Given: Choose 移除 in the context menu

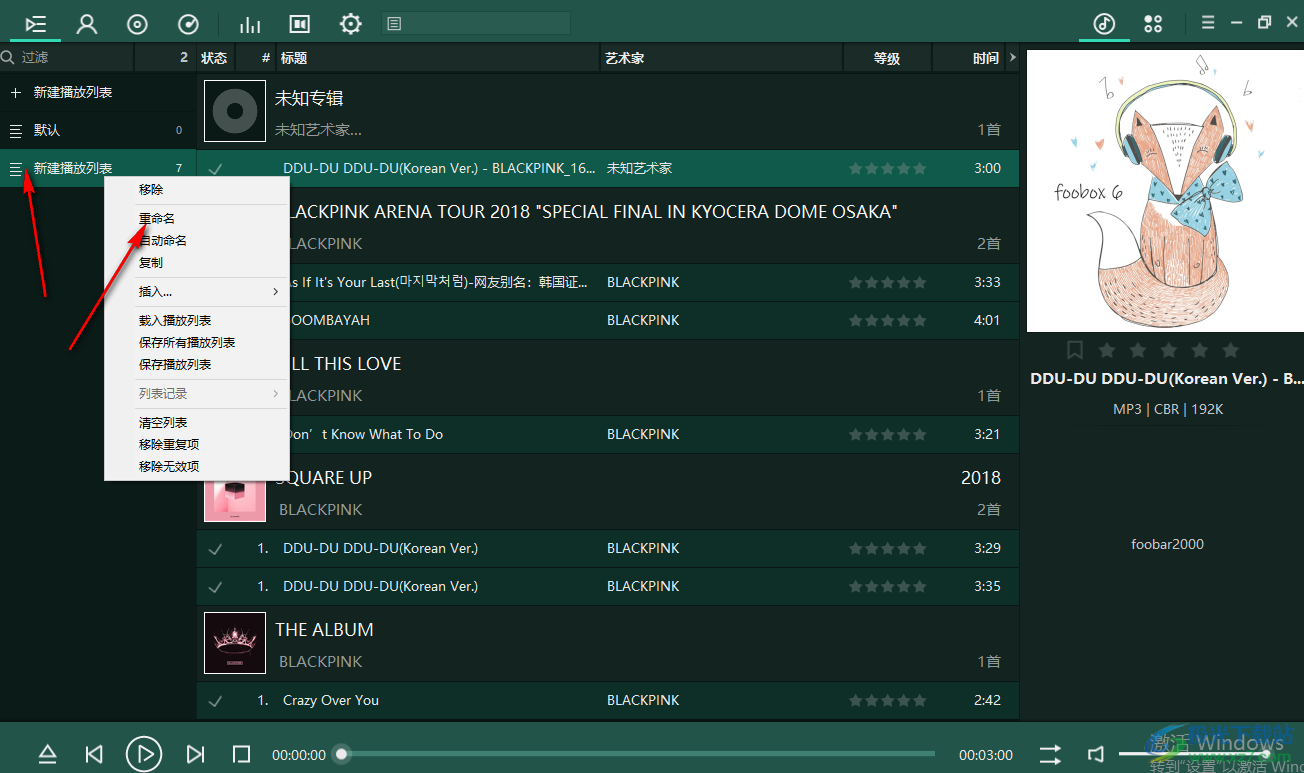Looking at the screenshot, I should (151, 189).
